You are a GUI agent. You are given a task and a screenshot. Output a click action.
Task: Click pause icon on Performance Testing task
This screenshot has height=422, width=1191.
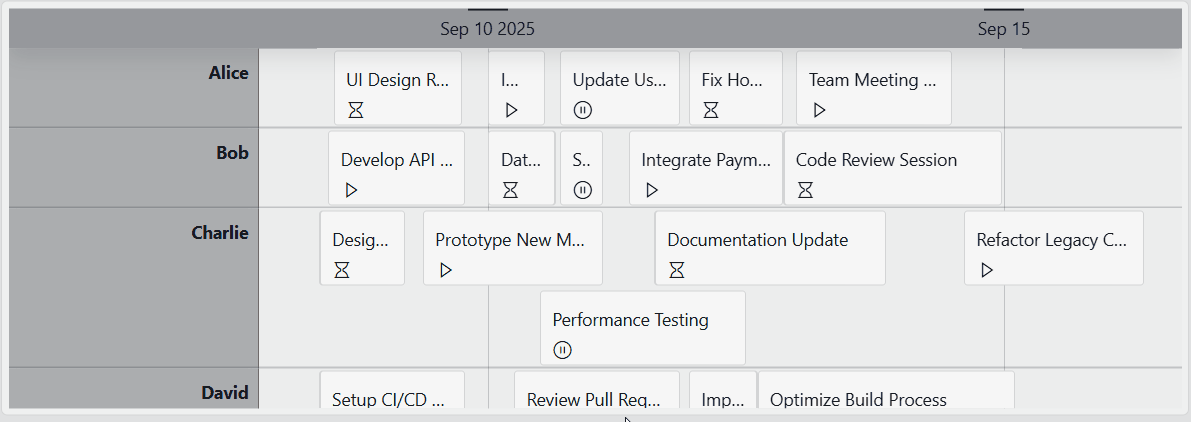tap(562, 350)
